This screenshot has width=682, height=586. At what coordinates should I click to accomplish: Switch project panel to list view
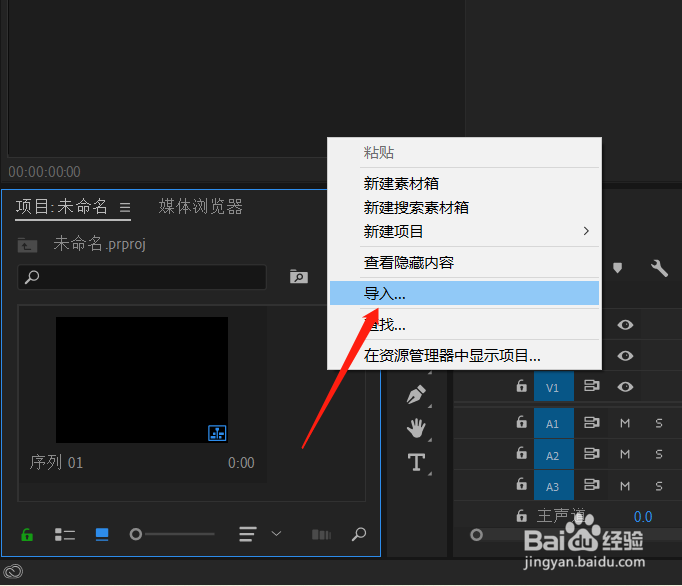65,534
